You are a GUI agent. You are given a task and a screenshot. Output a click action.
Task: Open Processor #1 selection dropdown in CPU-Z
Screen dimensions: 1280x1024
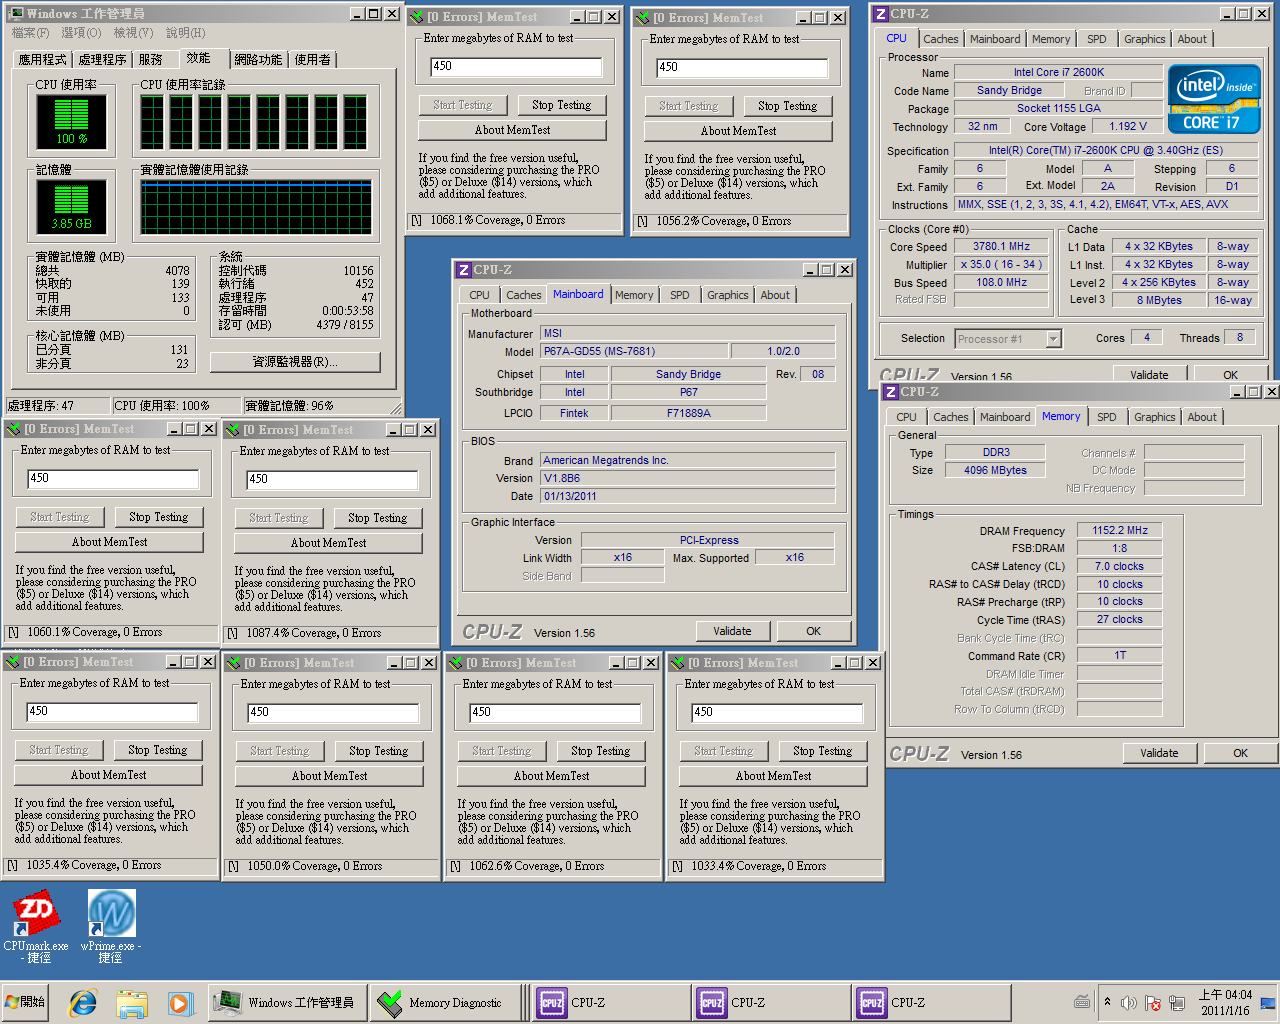1053,339
